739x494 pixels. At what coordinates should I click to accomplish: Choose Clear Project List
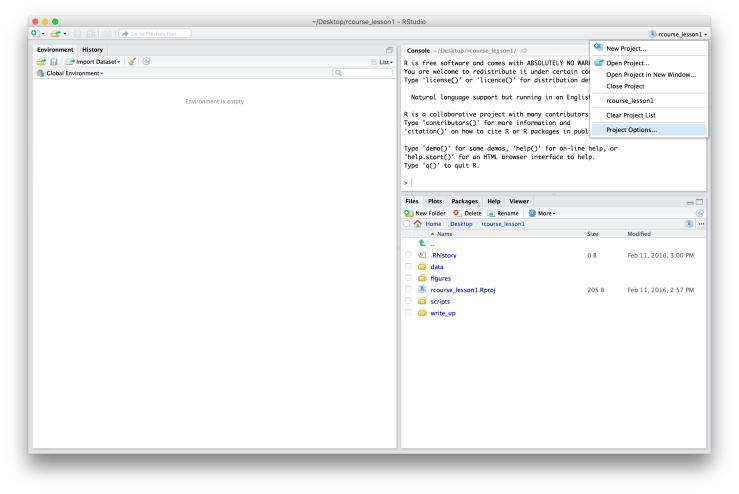[649, 115]
